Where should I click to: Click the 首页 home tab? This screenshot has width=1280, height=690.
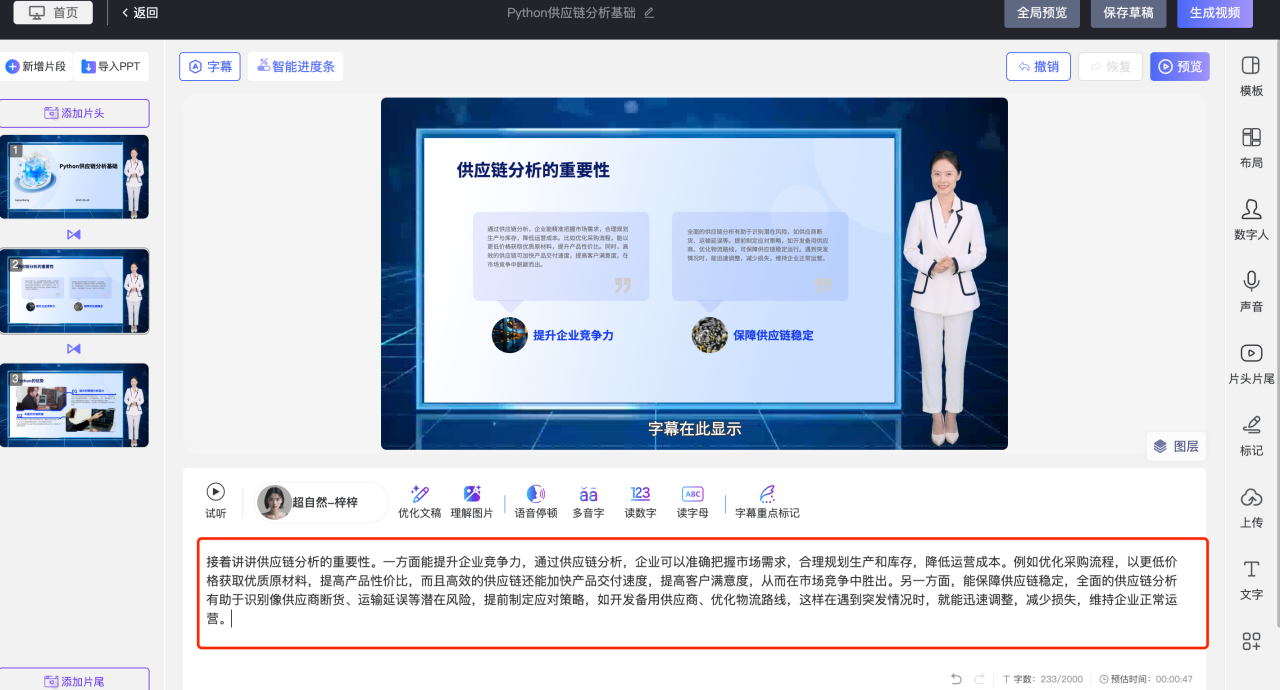(x=53, y=13)
